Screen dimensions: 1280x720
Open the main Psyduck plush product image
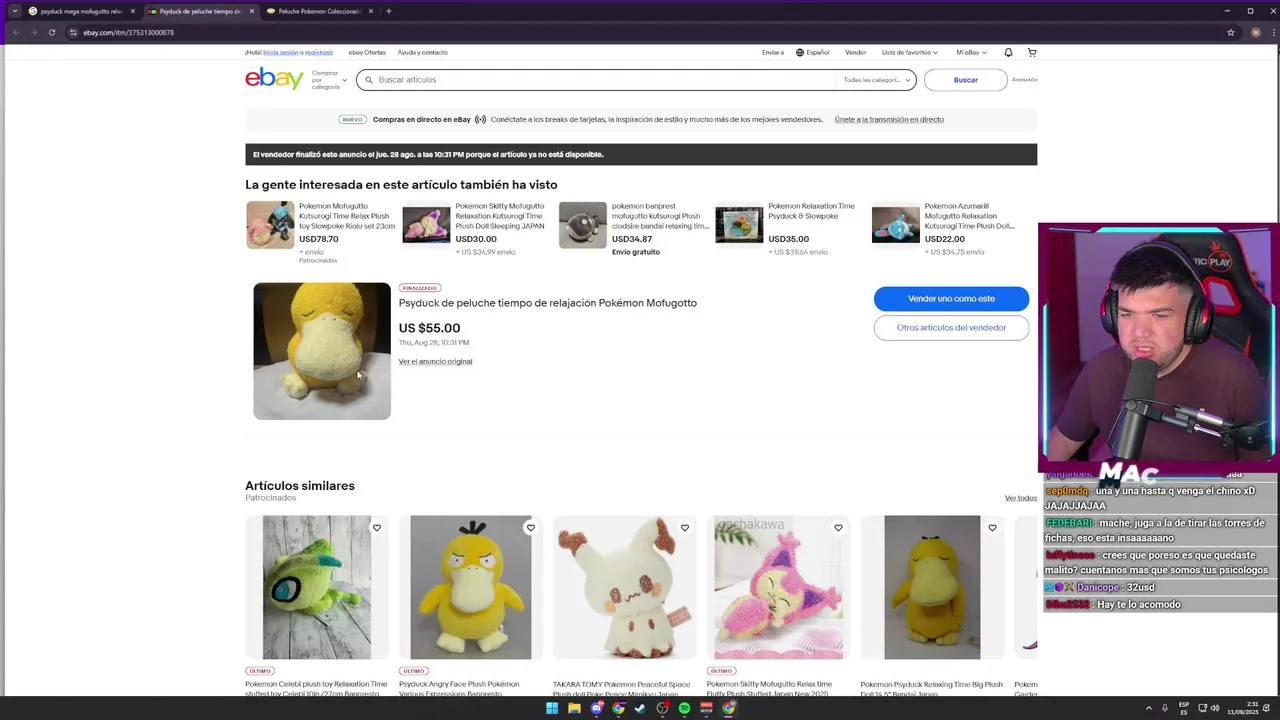tap(322, 351)
